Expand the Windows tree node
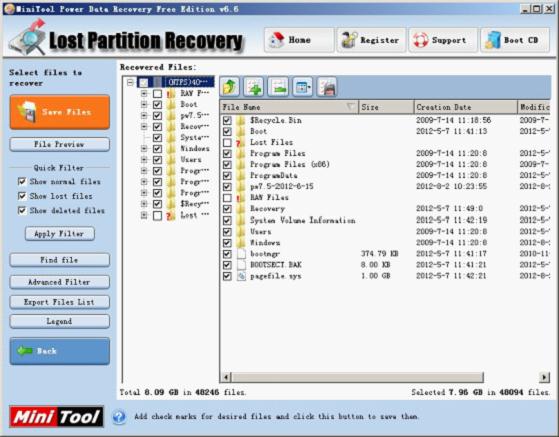Image resolution: width=559 pixels, height=437 pixels. (144, 149)
